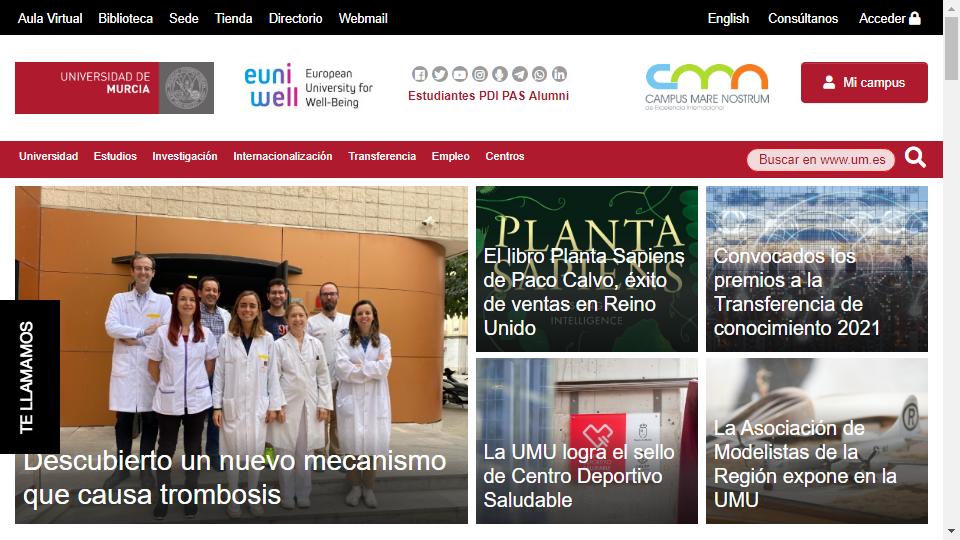Open the Planta Sapiens book news card
The width and height of the screenshot is (960, 540).
587,269
